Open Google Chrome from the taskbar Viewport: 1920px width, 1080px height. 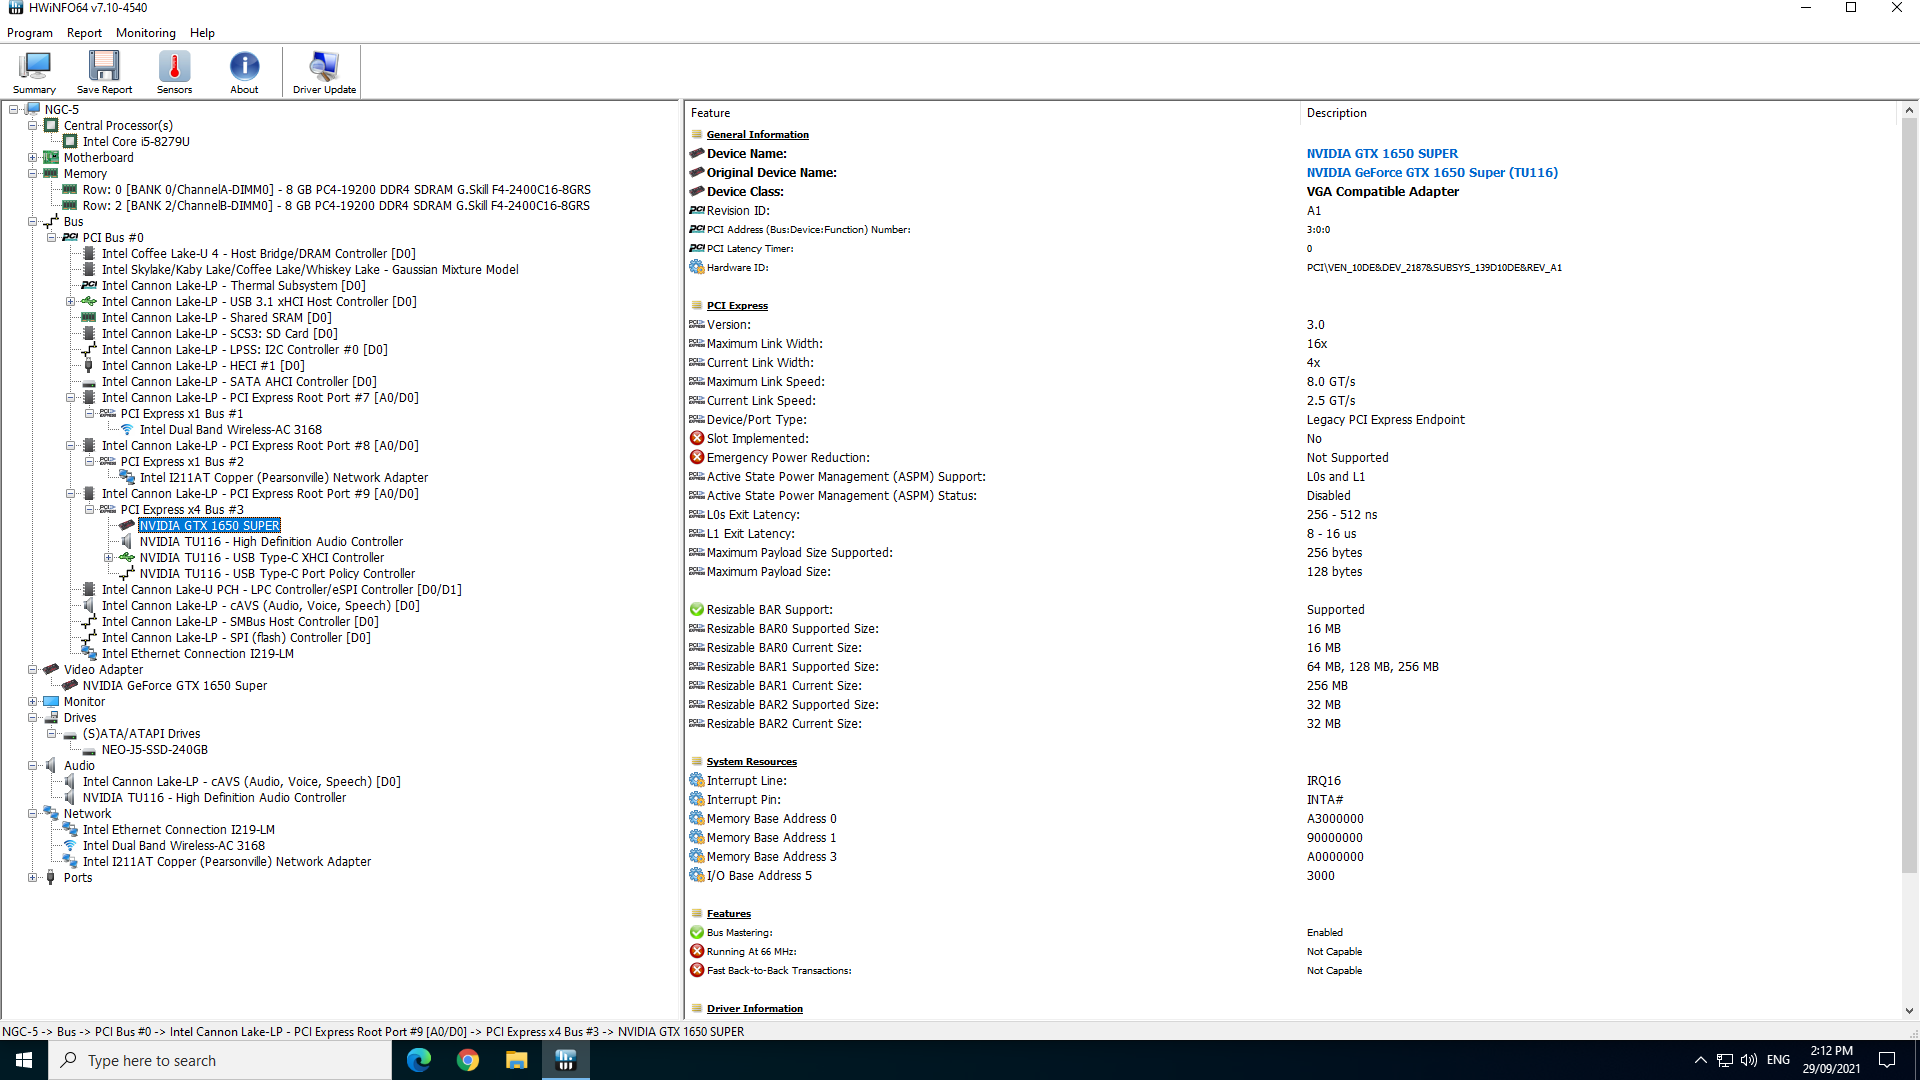click(468, 1060)
